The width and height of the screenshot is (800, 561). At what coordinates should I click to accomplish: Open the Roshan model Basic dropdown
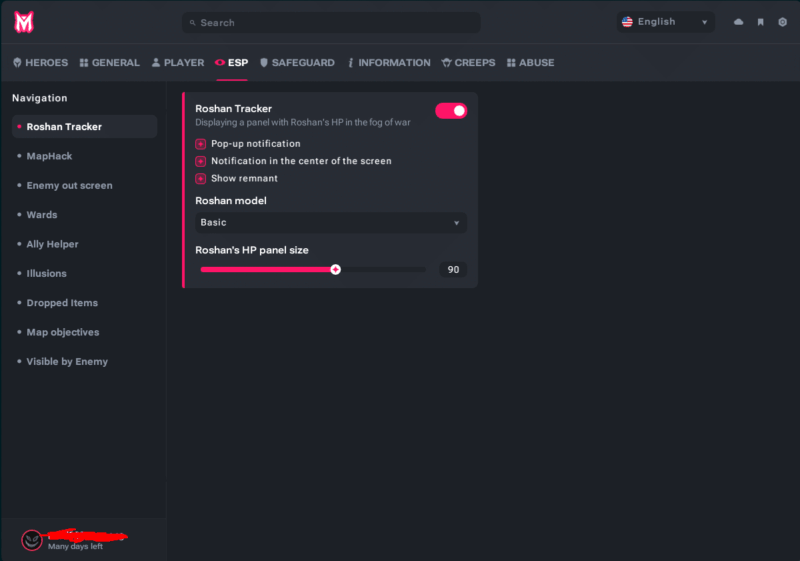click(x=331, y=223)
